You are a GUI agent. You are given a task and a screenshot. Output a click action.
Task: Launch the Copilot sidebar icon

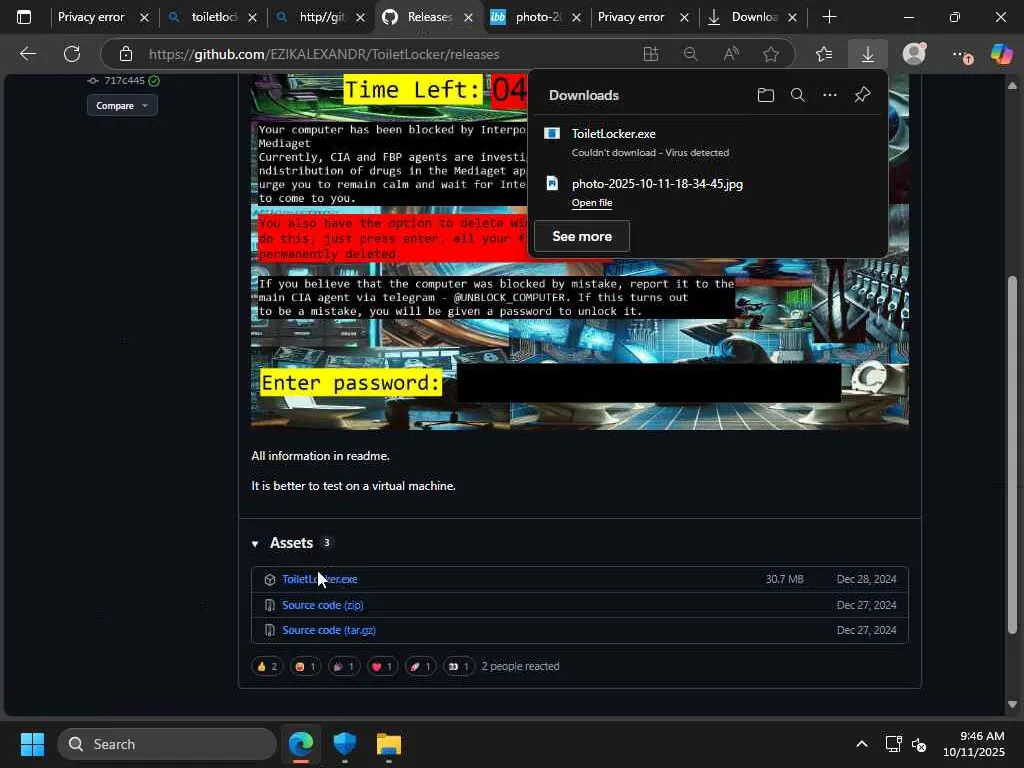tap(1002, 54)
